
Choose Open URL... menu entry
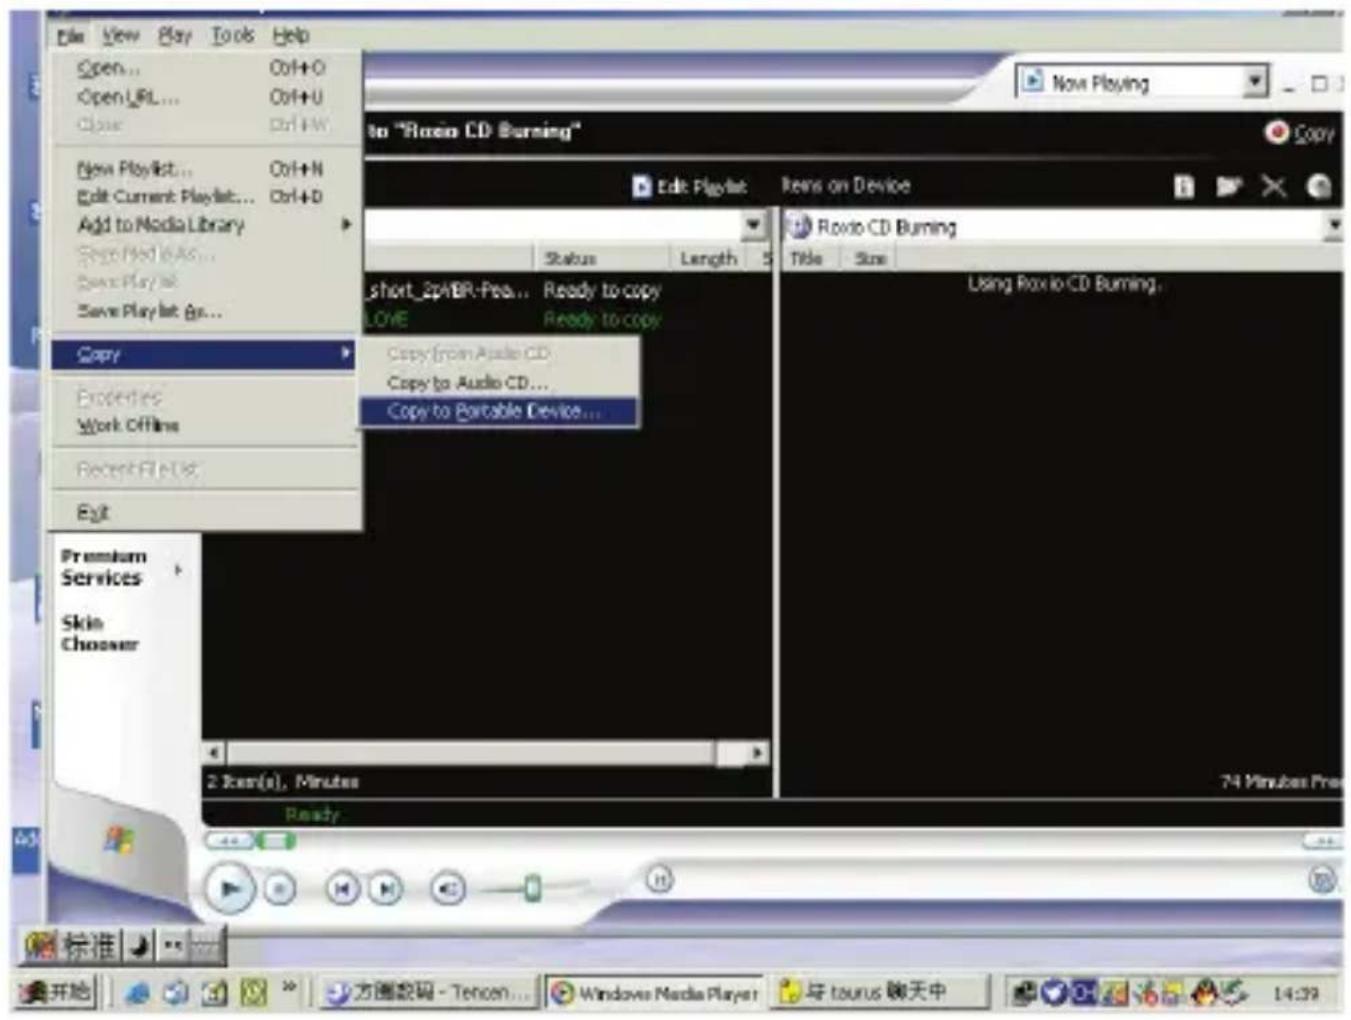click(x=205, y=97)
